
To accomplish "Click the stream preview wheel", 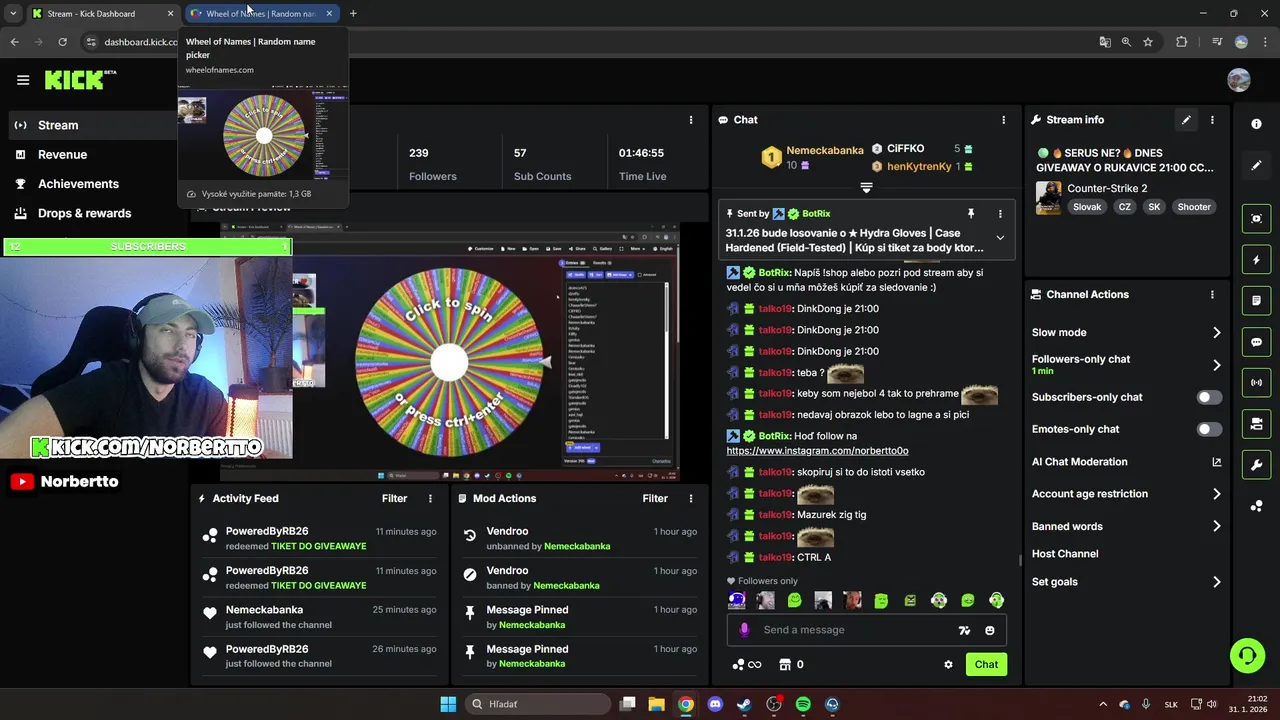I will coord(450,362).
